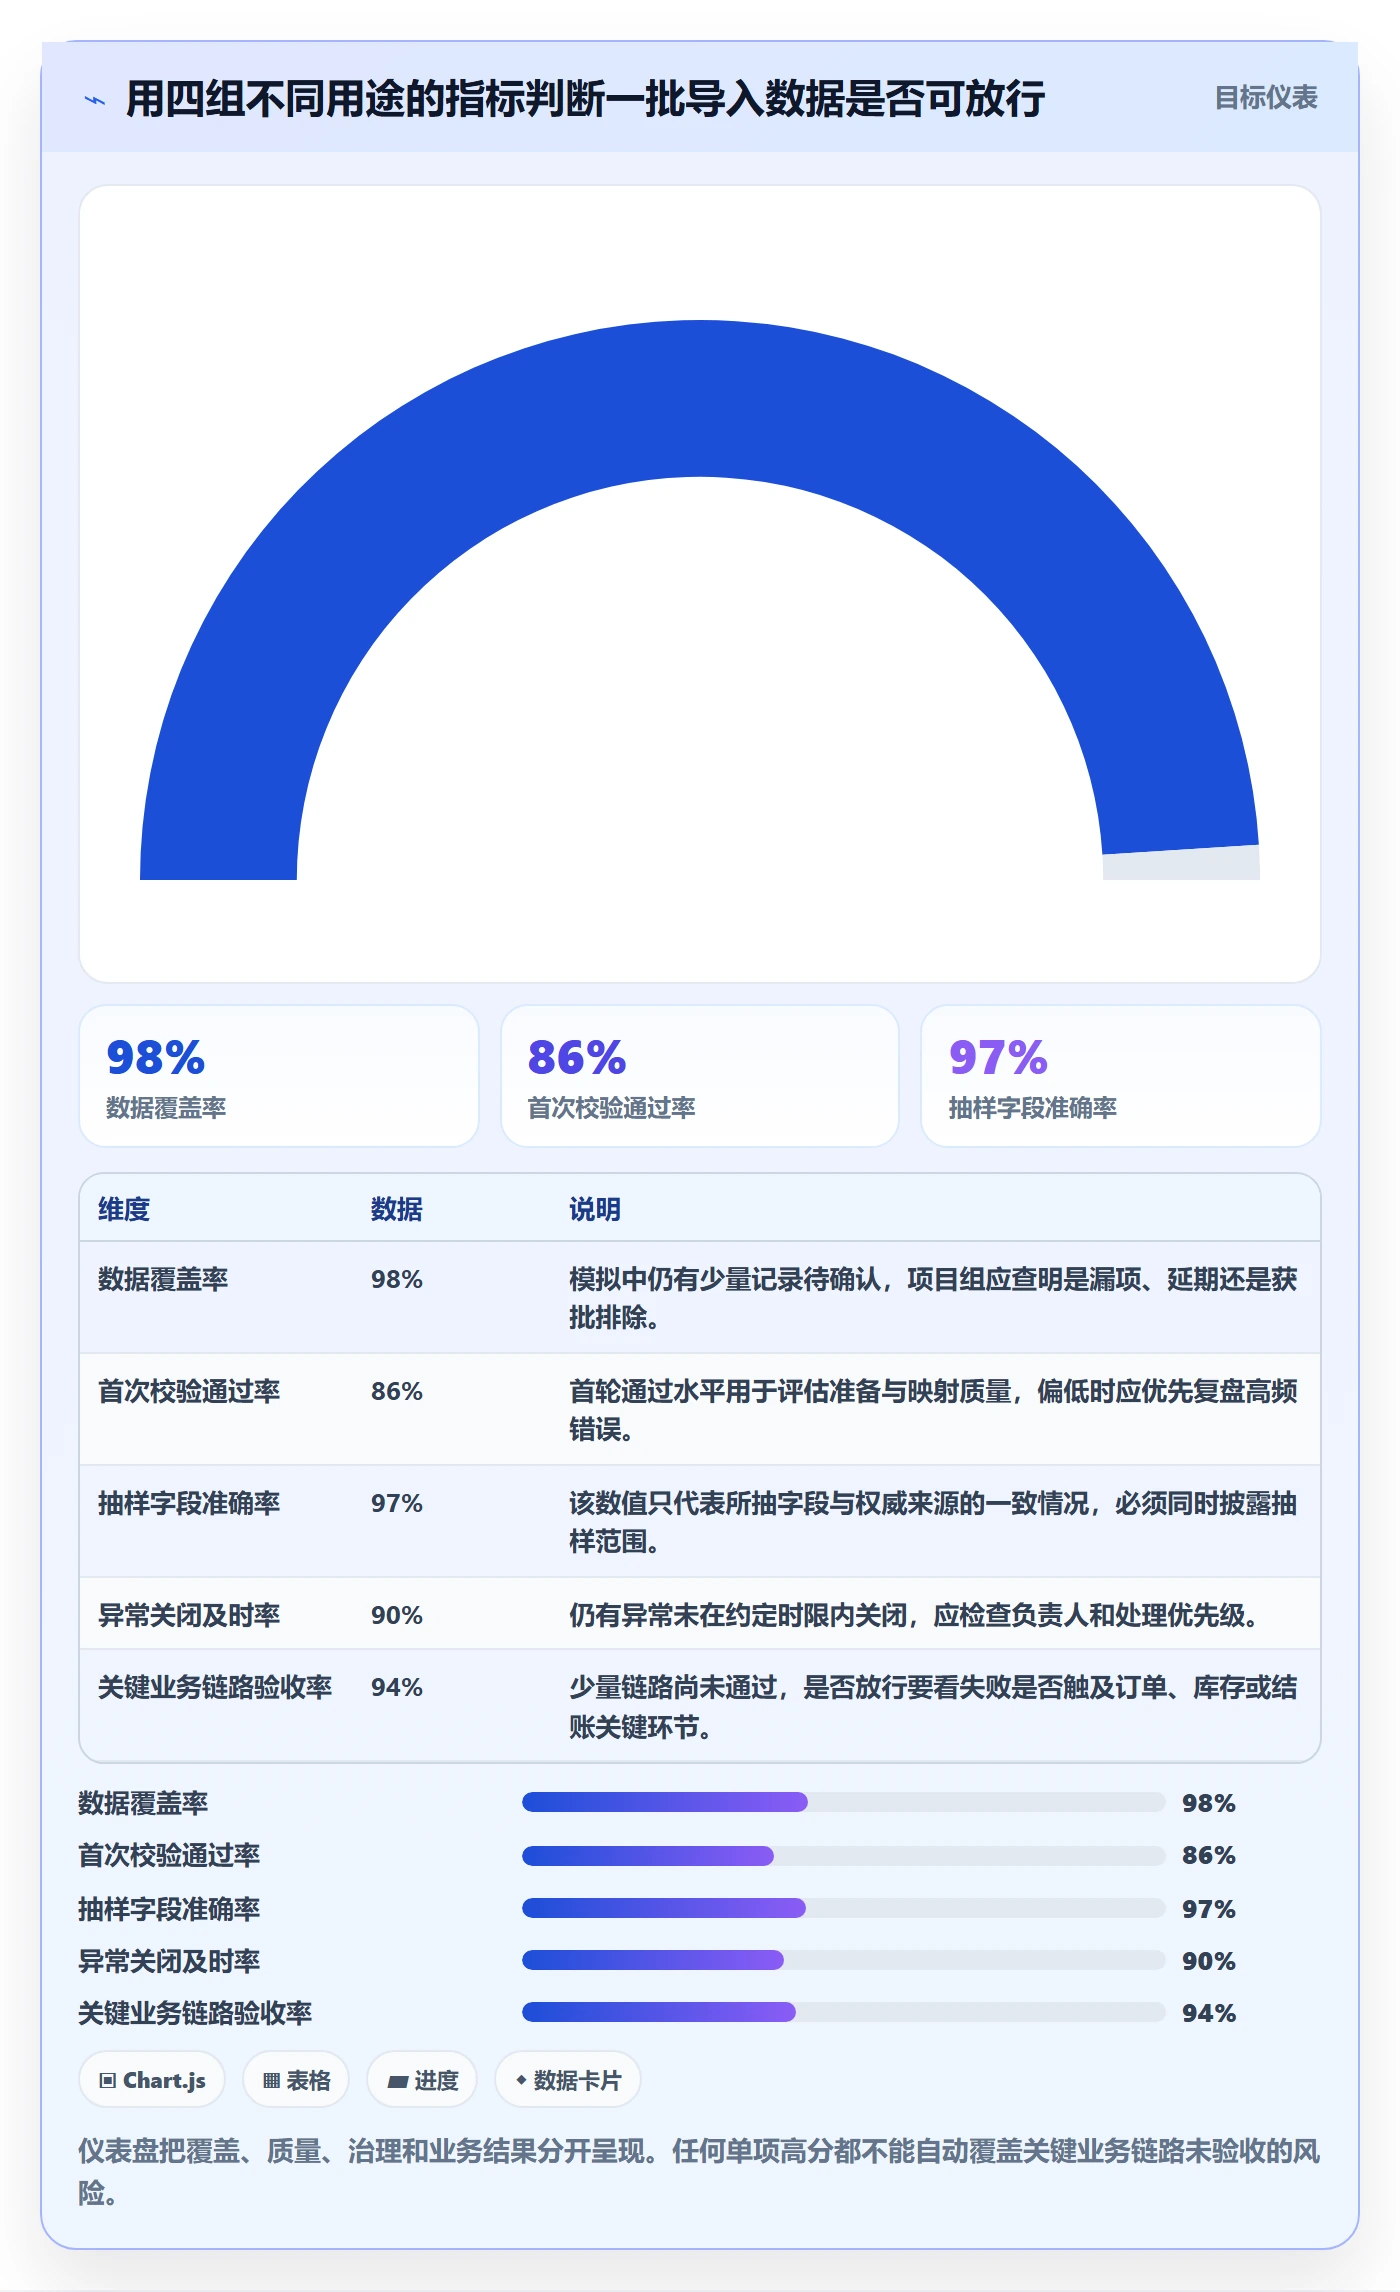Click the 98% value in the table
Image resolution: width=1400 pixels, height=2292 pixels.
(x=397, y=1279)
